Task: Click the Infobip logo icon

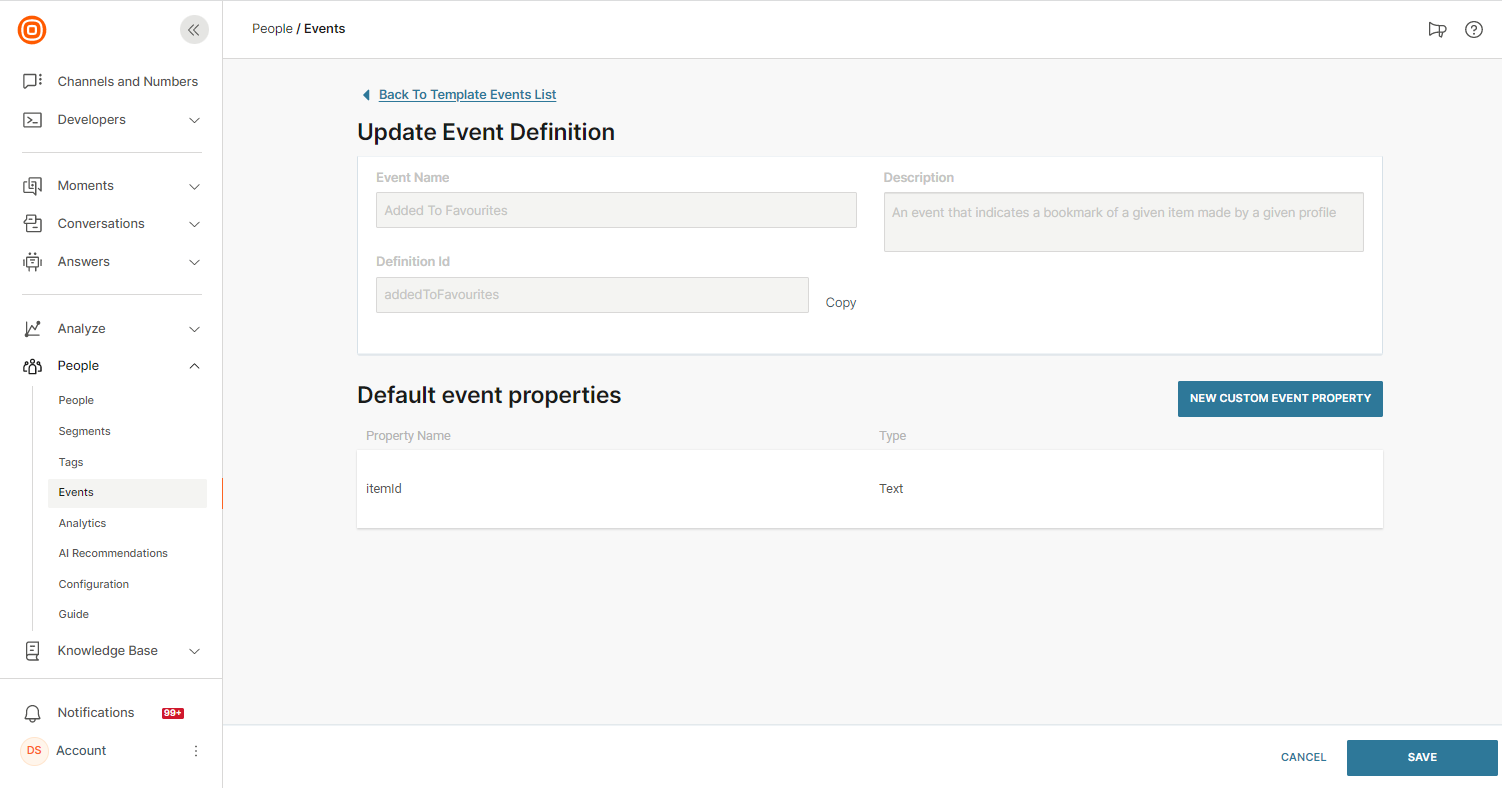Action: [32, 30]
